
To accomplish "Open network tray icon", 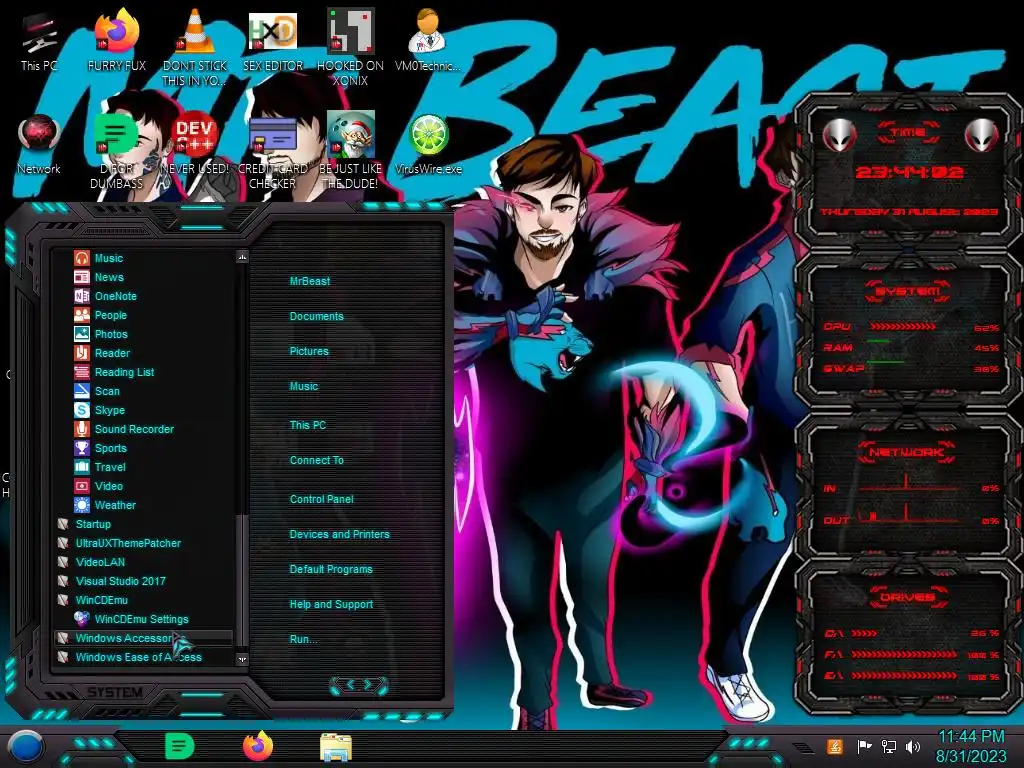I will click(889, 746).
